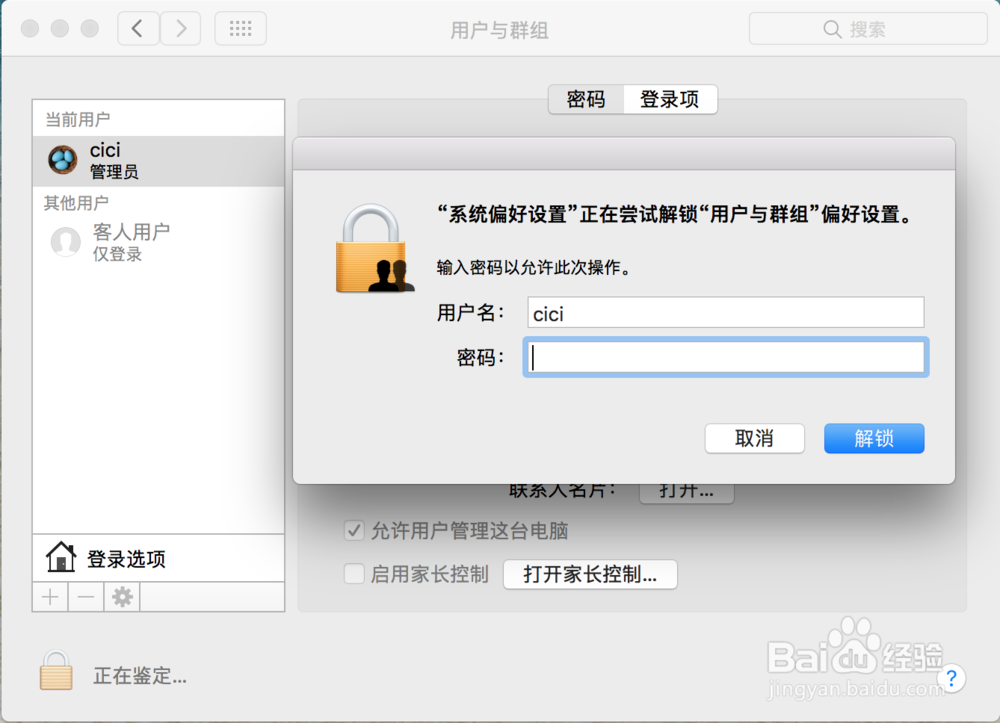This screenshot has height=723, width=1000.
Task: Toggle allow user to administer this computer
Action: pos(354,530)
